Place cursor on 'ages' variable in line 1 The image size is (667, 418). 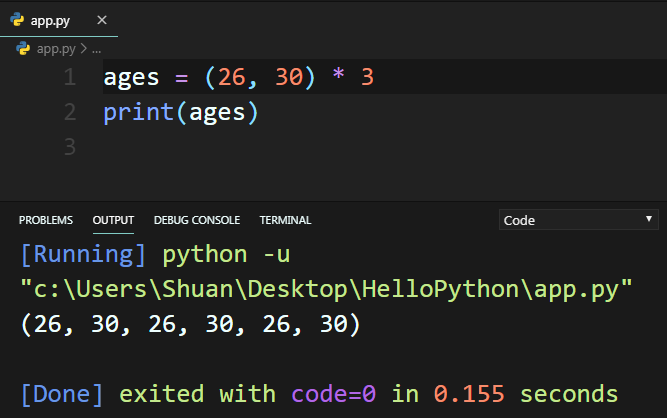pos(131,78)
